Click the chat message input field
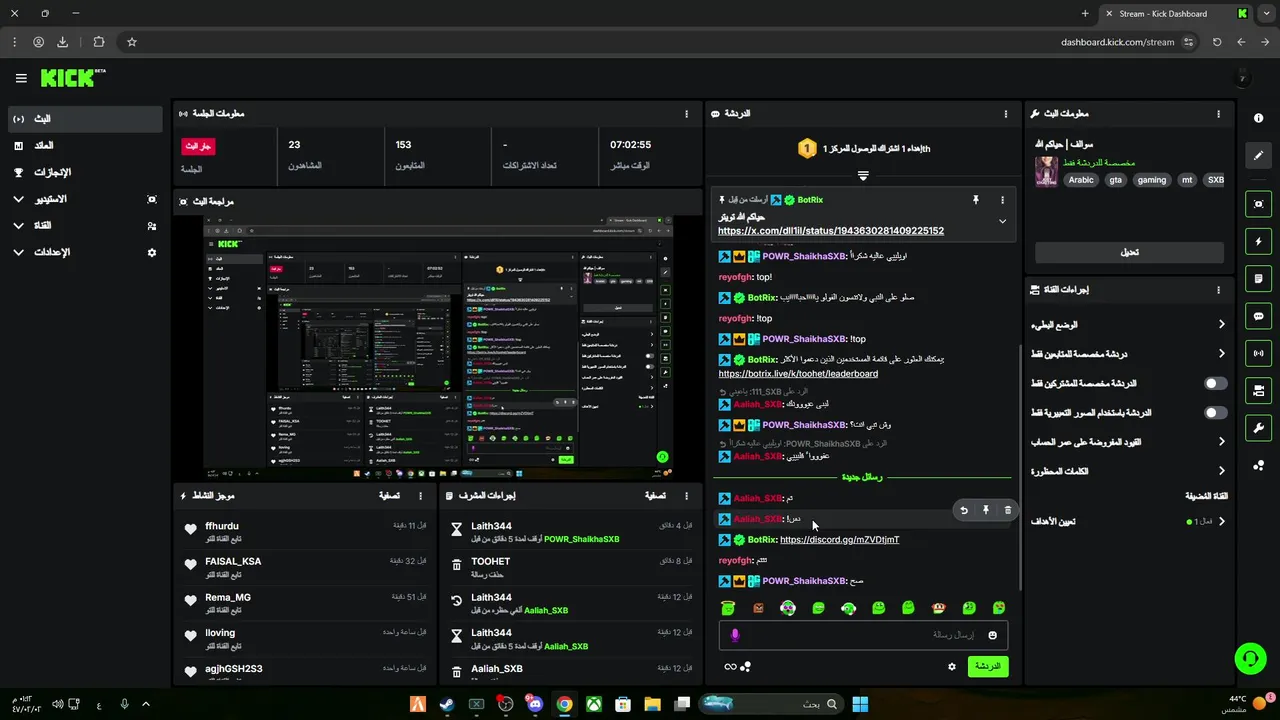 coord(863,635)
